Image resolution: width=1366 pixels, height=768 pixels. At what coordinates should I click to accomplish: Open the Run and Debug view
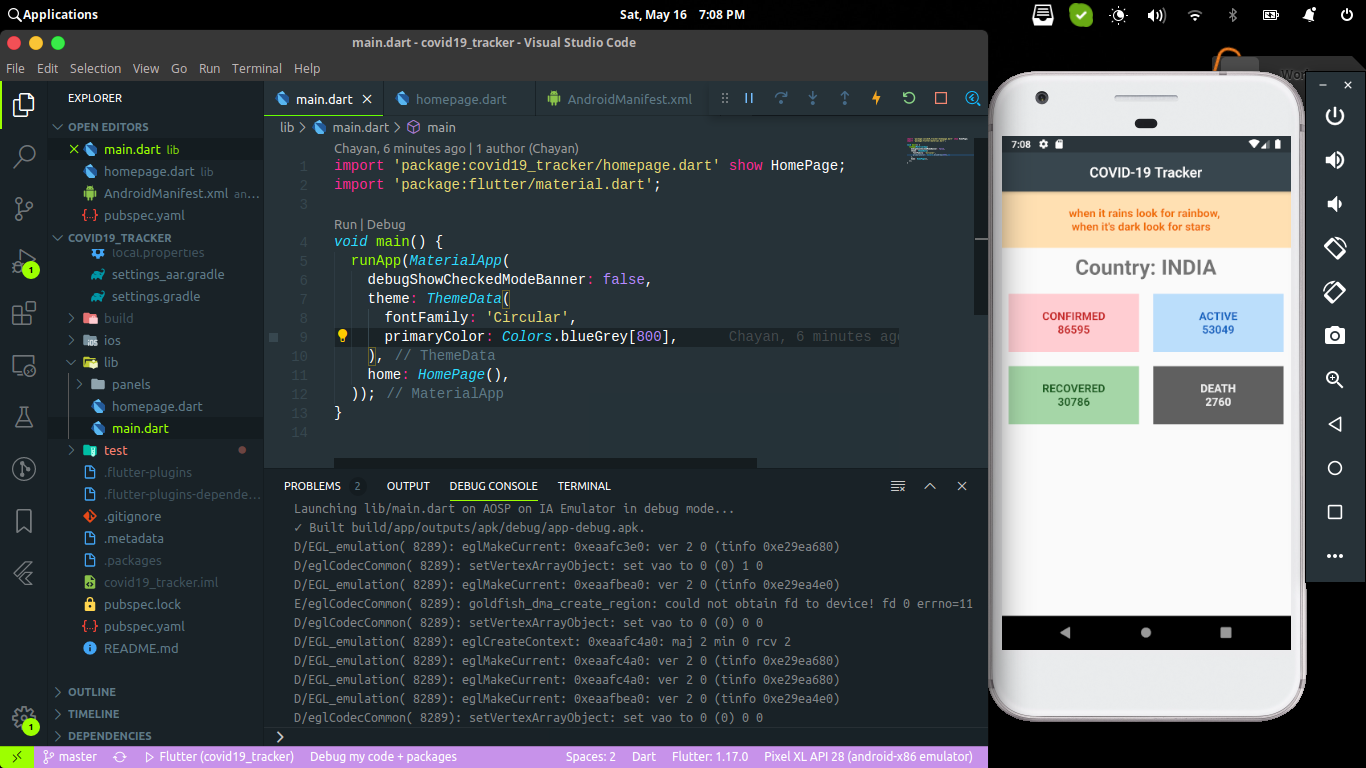24,263
